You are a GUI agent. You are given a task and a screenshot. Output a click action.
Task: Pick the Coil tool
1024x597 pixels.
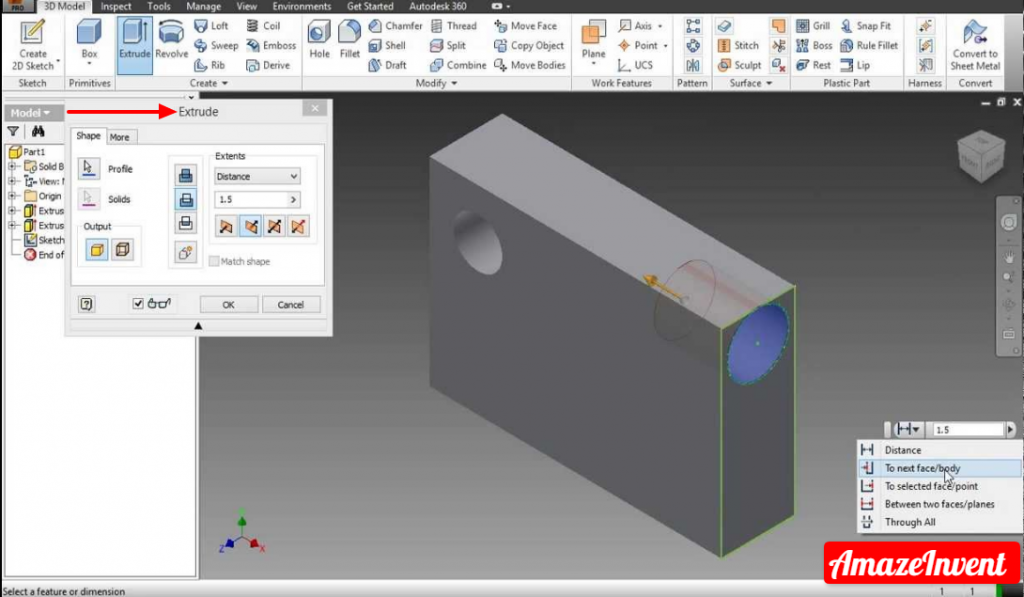[263, 25]
